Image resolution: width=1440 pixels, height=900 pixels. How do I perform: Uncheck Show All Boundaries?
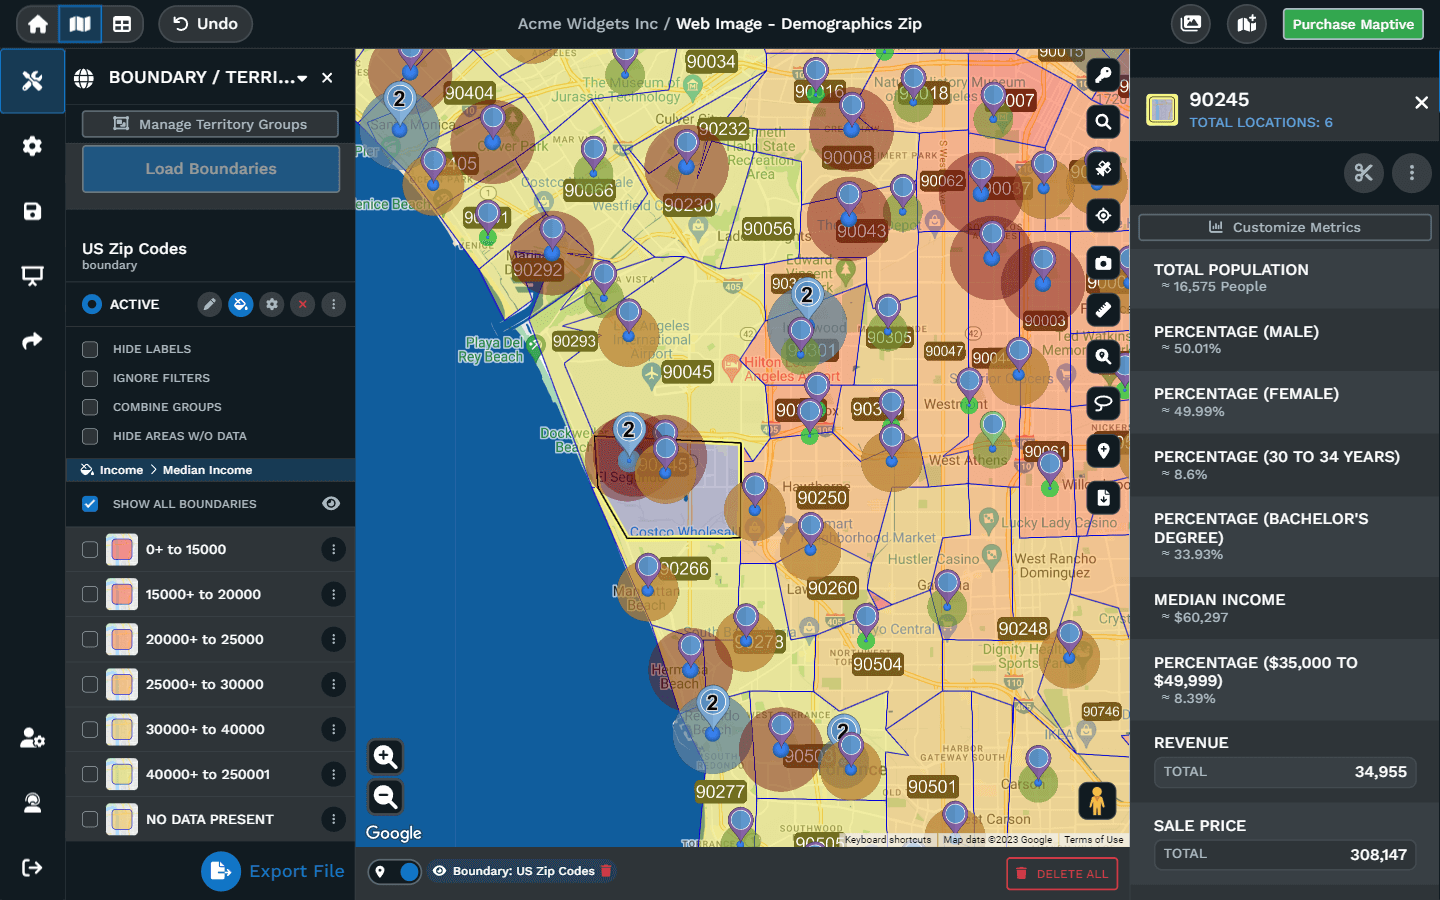[90, 504]
